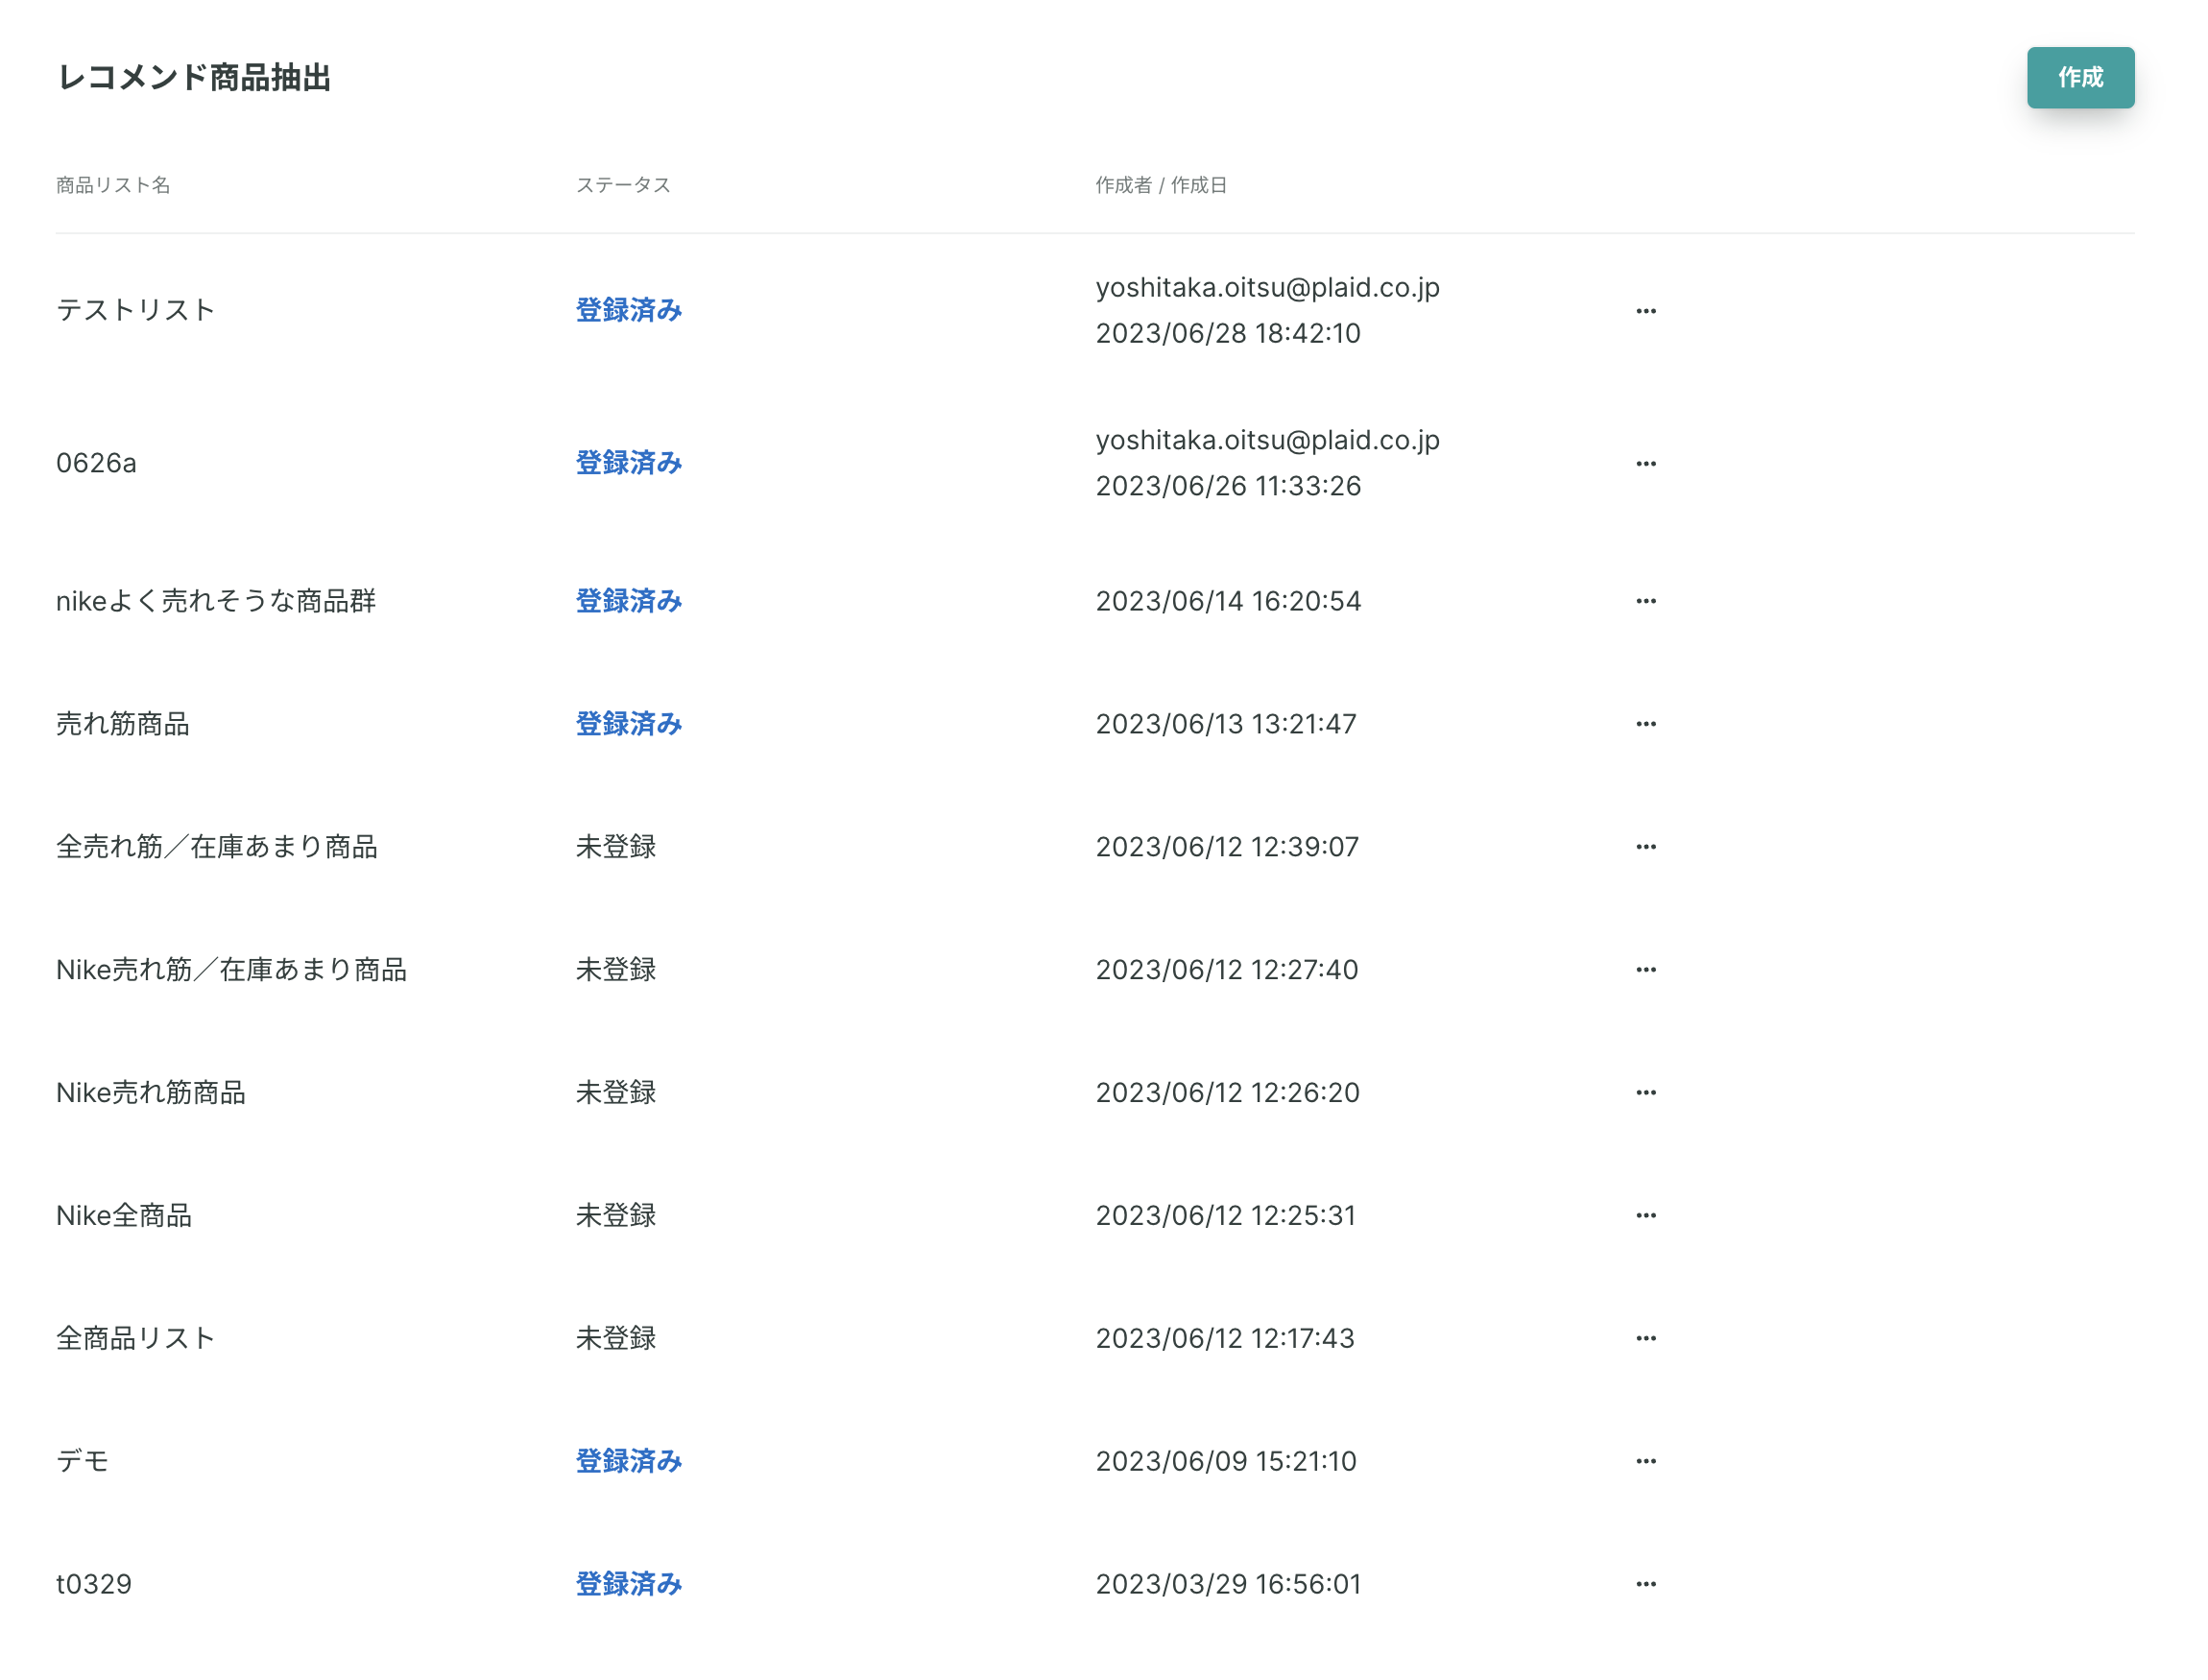Open the ellipsis menu for Nike売れ筋商品
Viewport: 2208px width, 1680px height.
tap(1645, 1092)
